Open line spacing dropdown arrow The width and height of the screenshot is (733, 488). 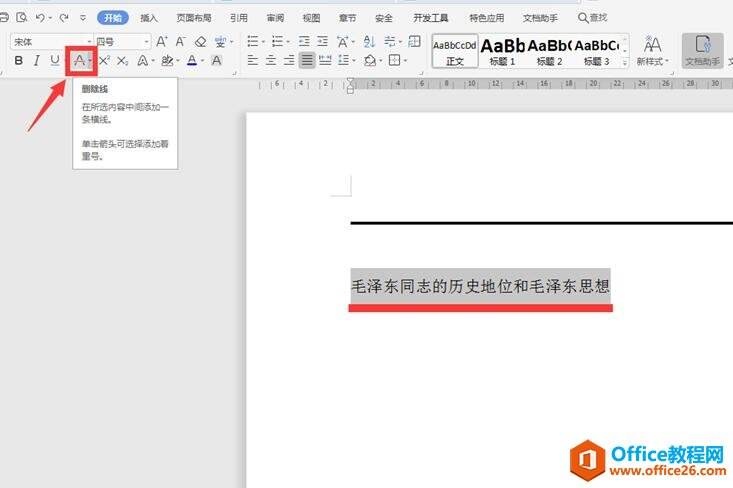click(x=354, y=61)
